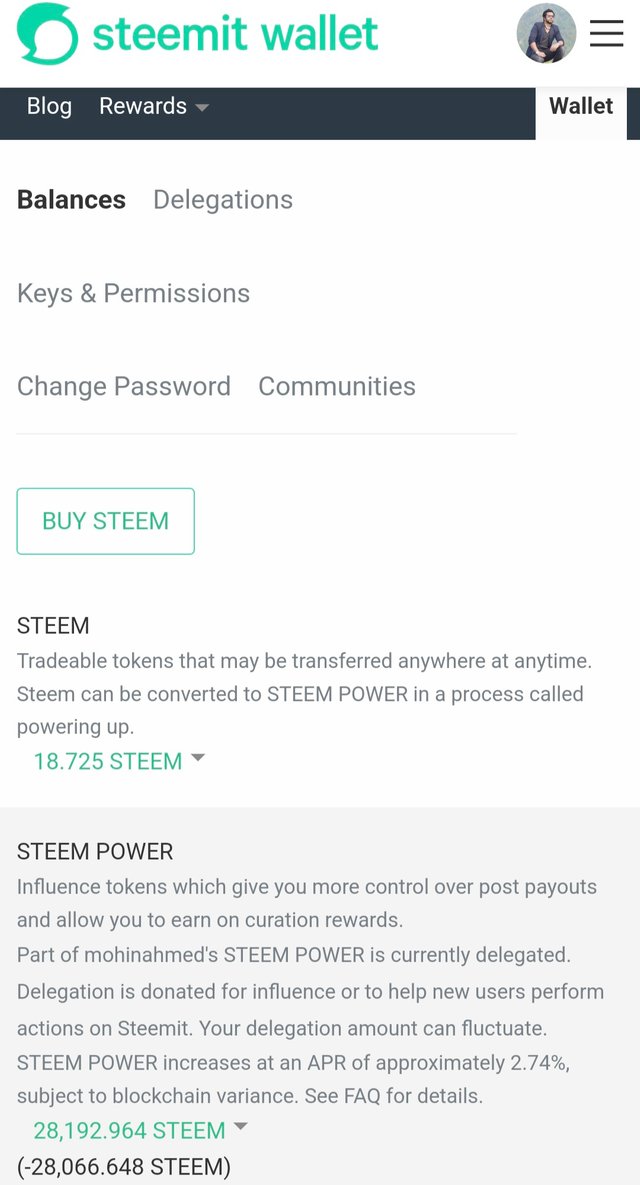This screenshot has width=640, height=1185.
Task: Open Keys & Permissions
Action: point(133,293)
